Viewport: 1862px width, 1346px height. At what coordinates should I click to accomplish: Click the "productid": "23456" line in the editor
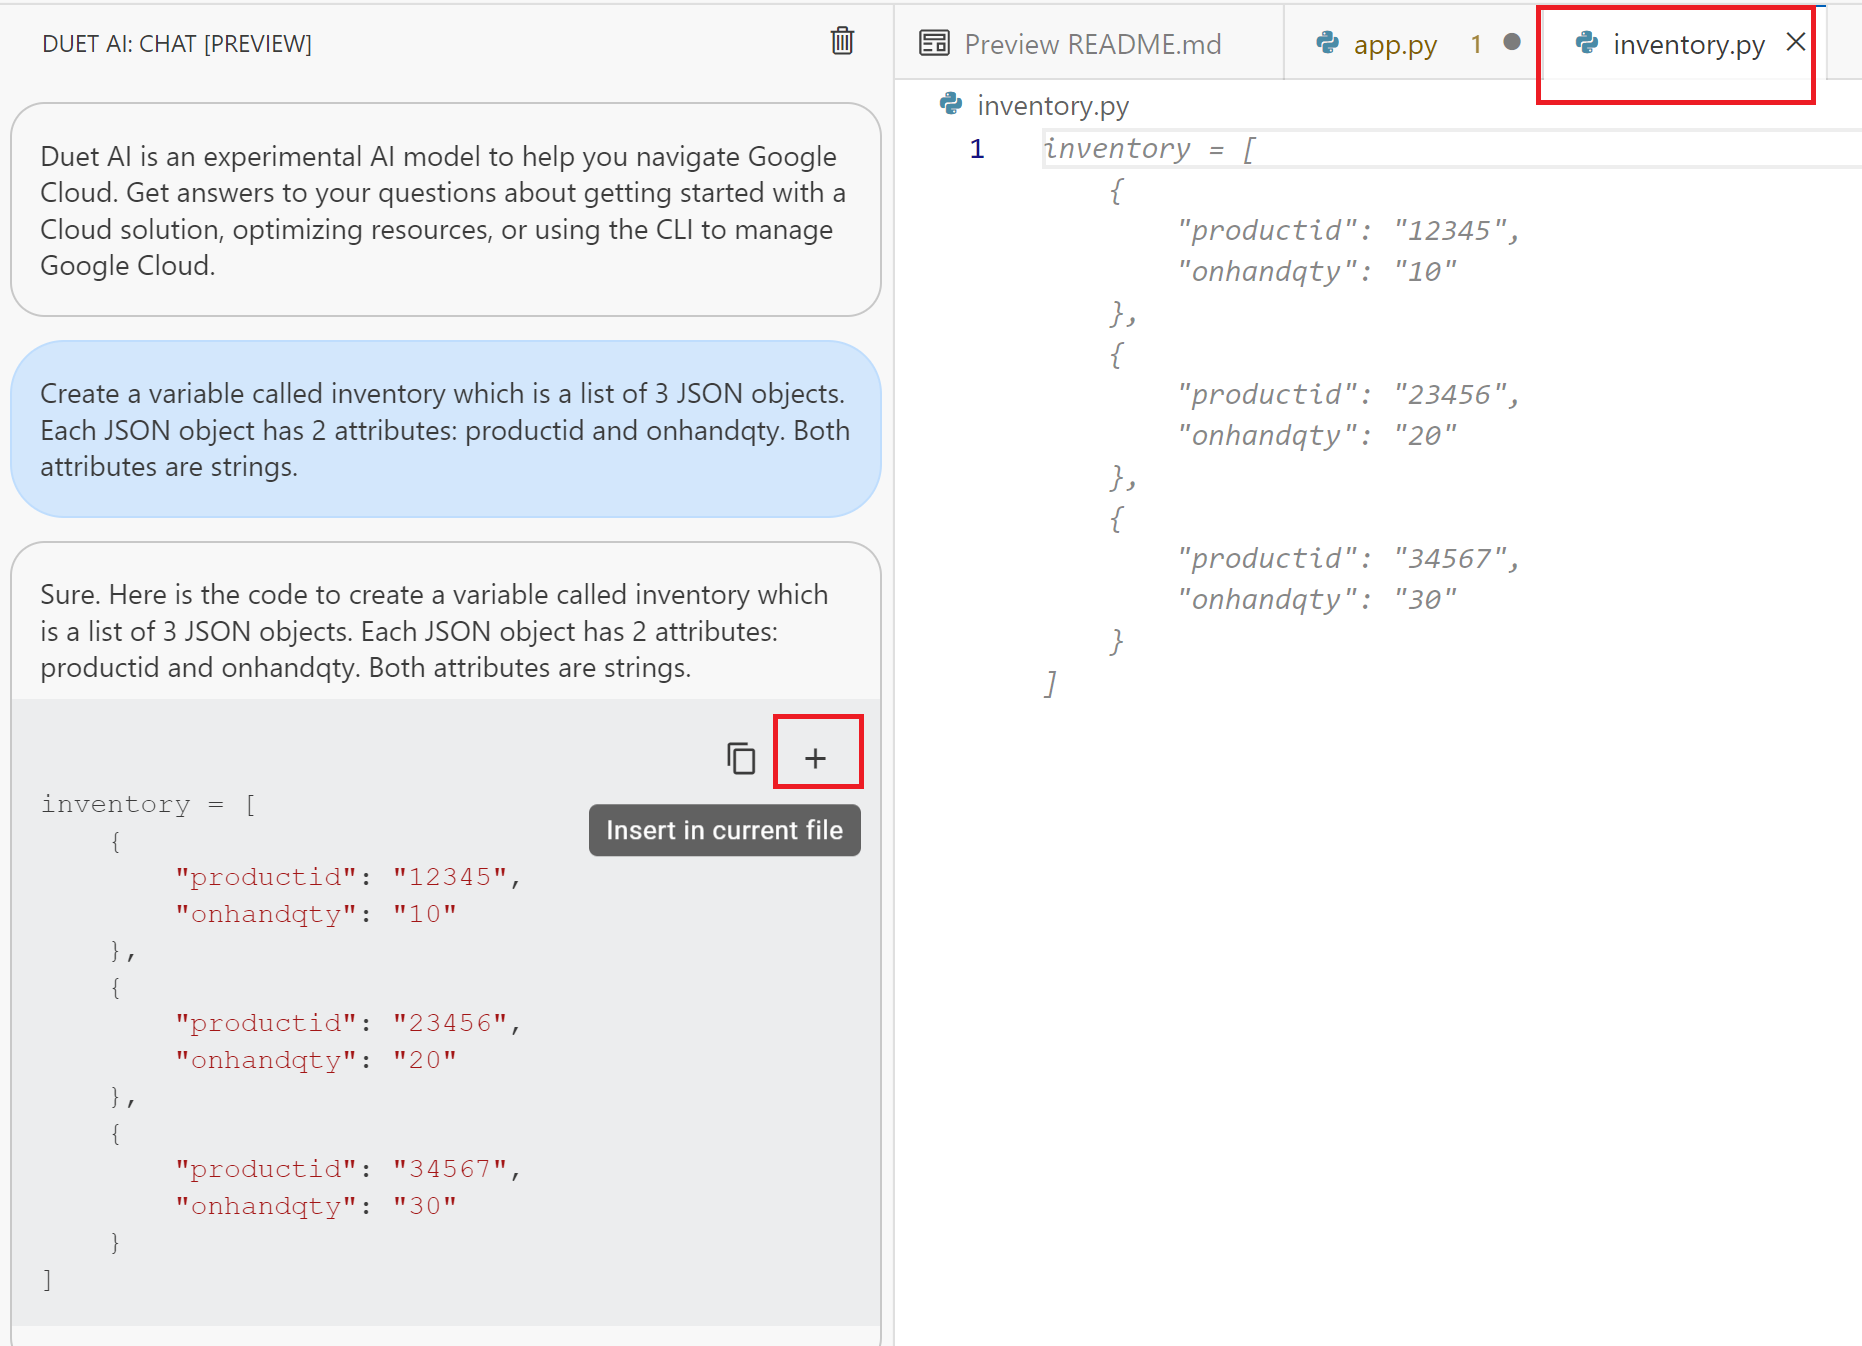click(1348, 395)
